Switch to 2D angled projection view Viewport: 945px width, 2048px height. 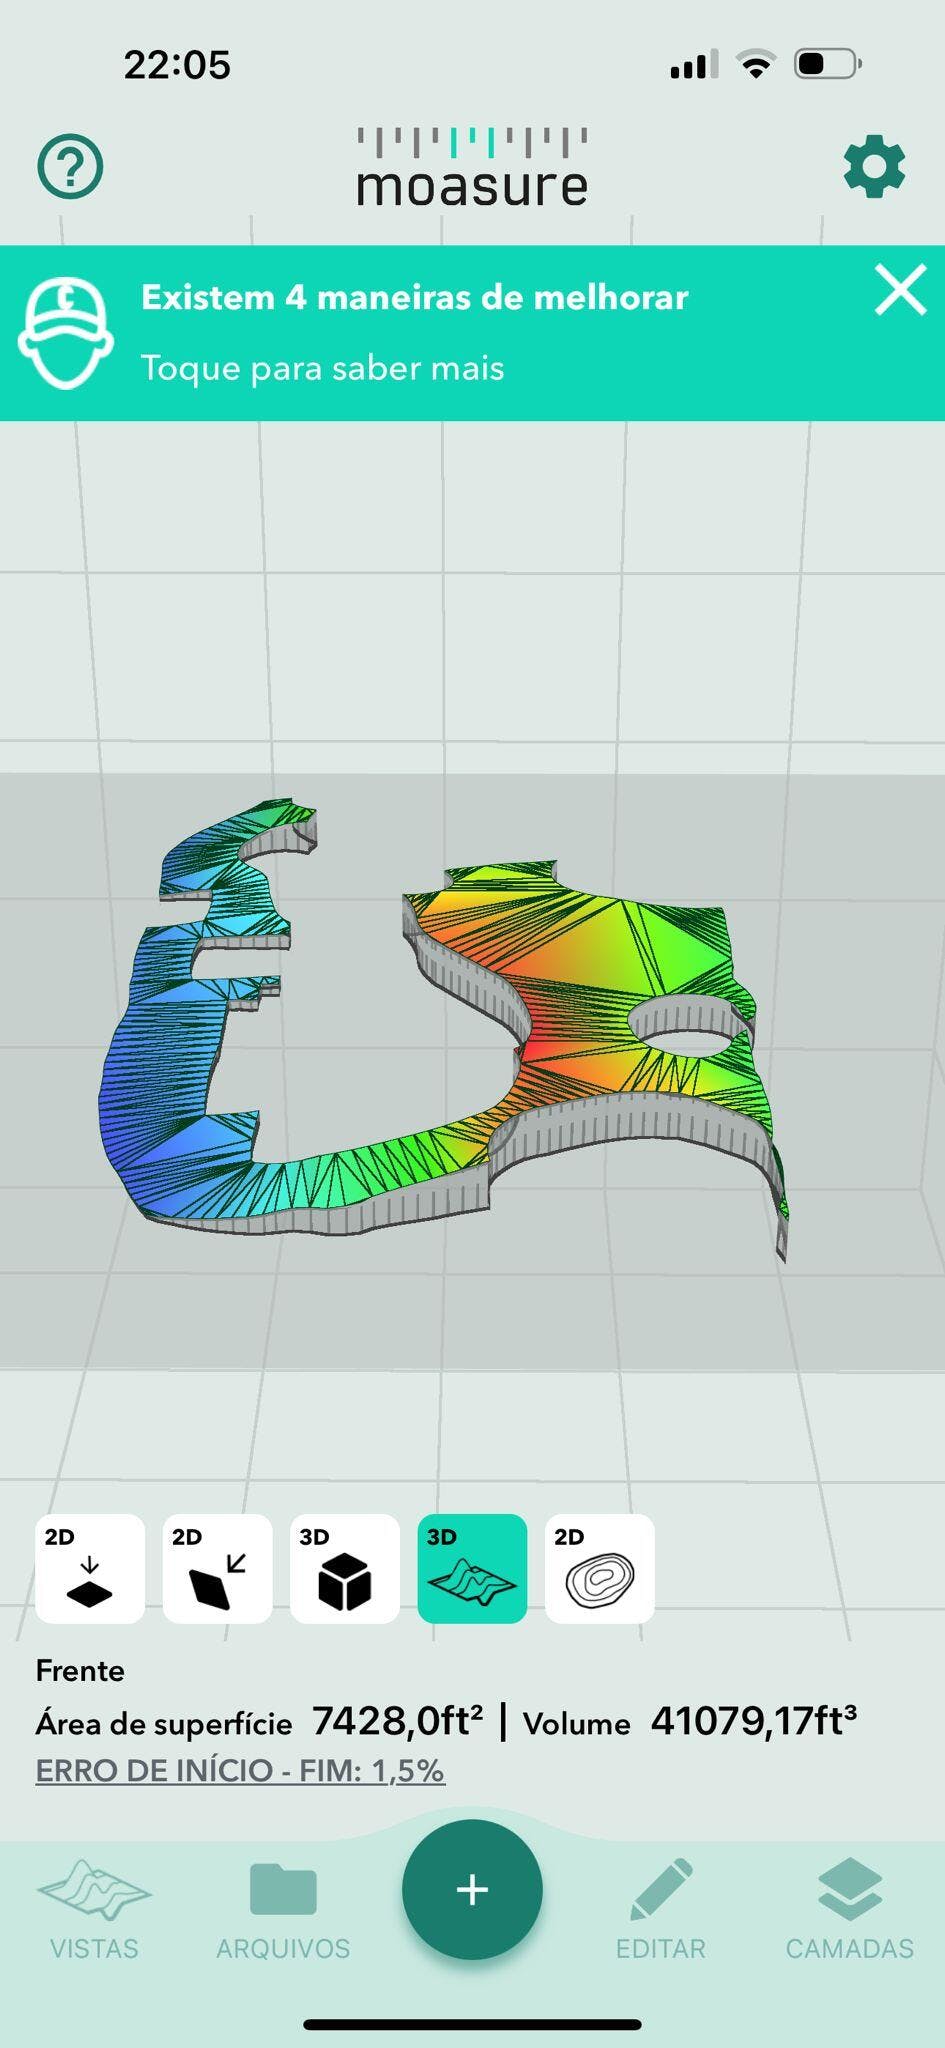coord(217,1568)
